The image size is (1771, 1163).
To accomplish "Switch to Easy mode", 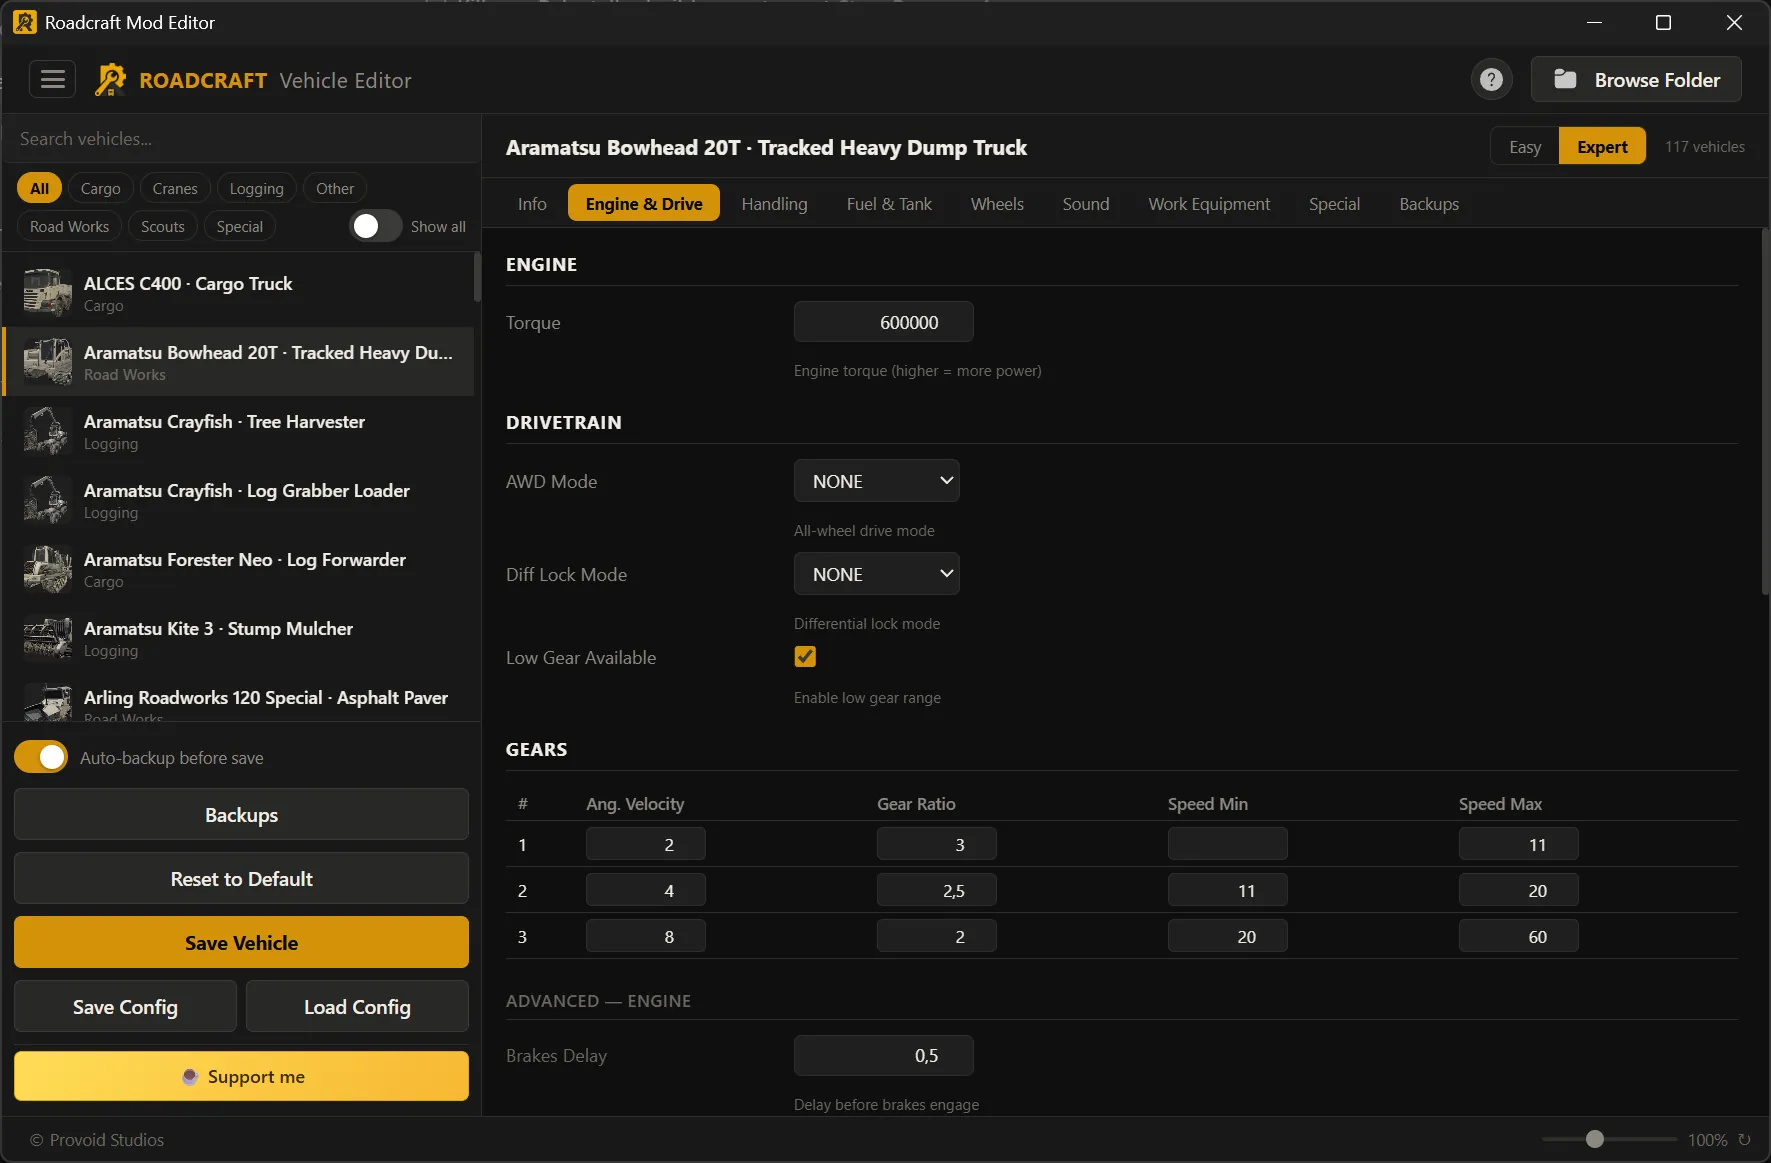I will [1524, 146].
